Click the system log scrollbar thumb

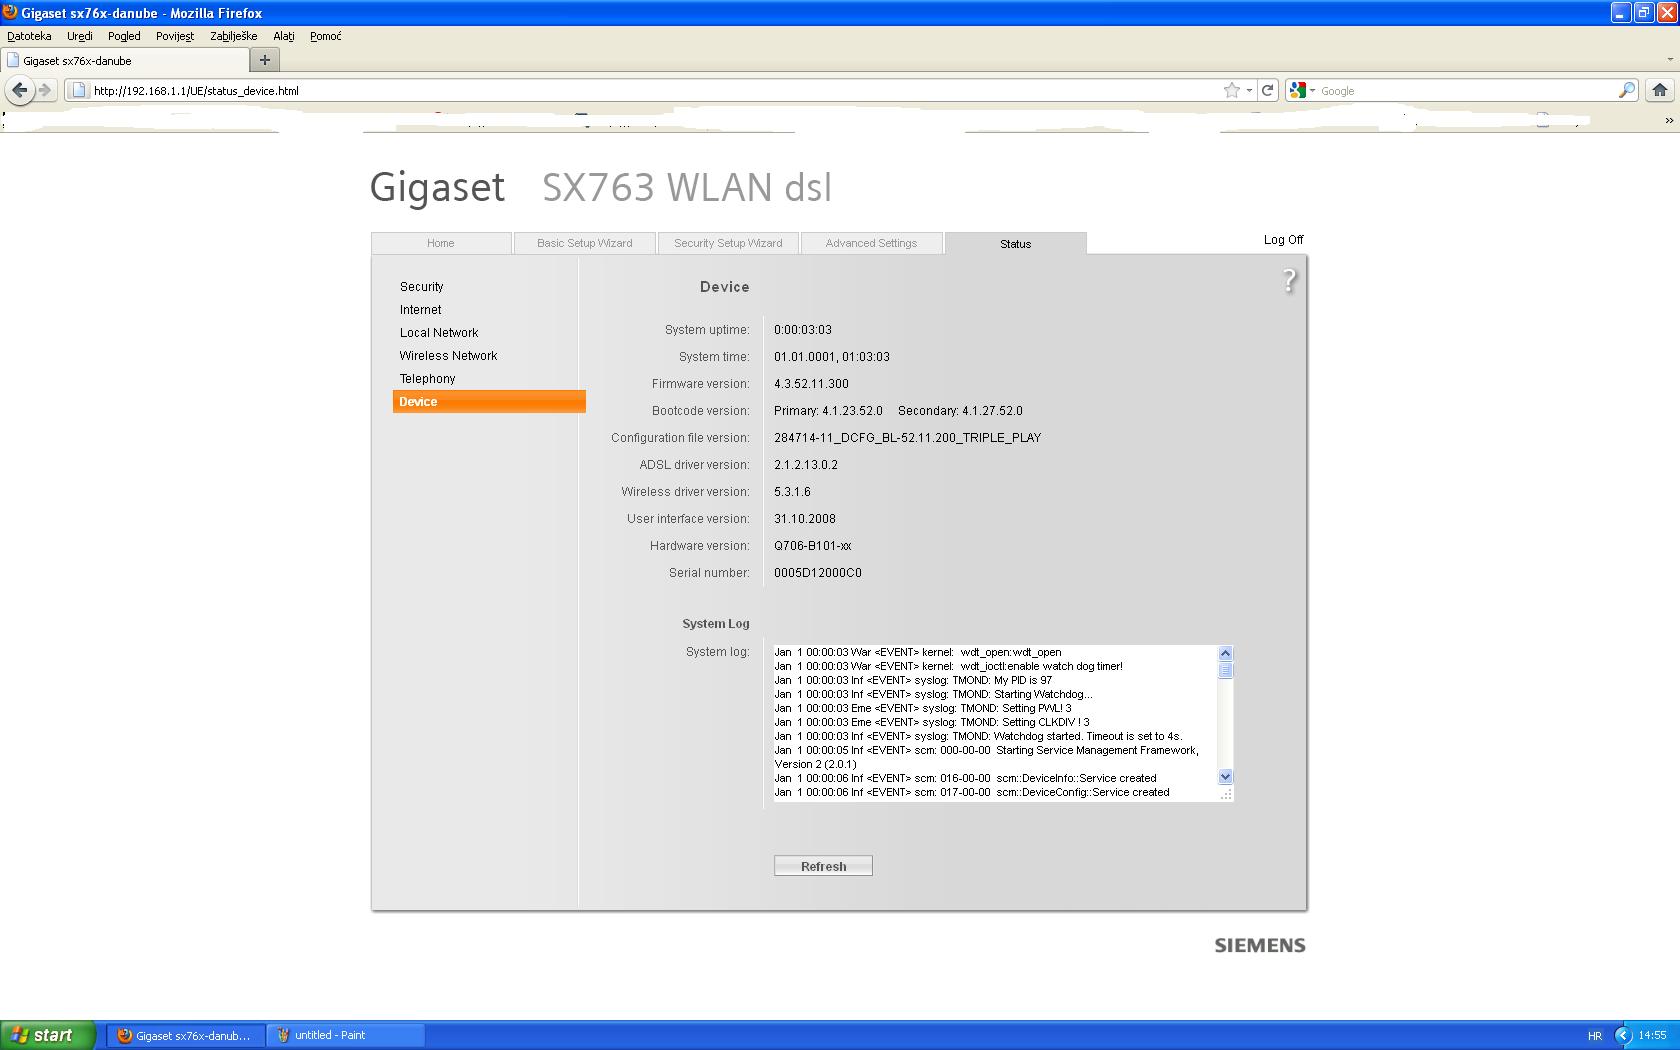click(x=1226, y=670)
